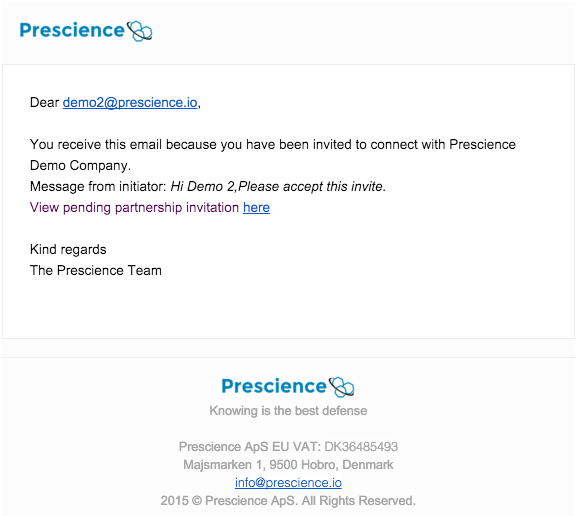Viewport: 577px width, 516px height.
Task: Click the Majsmarken 1, Hobro address line
Action: tap(288, 464)
